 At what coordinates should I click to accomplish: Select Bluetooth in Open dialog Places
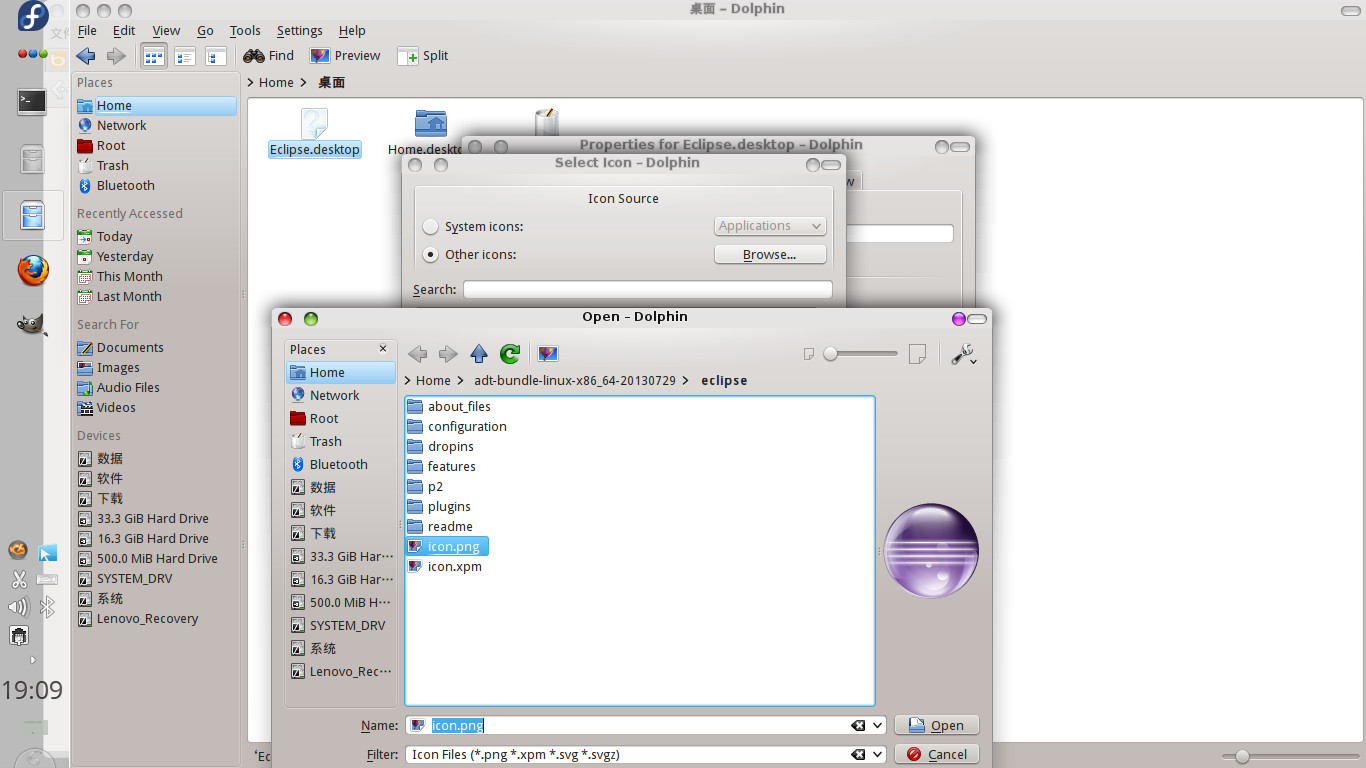(x=341, y=465)
